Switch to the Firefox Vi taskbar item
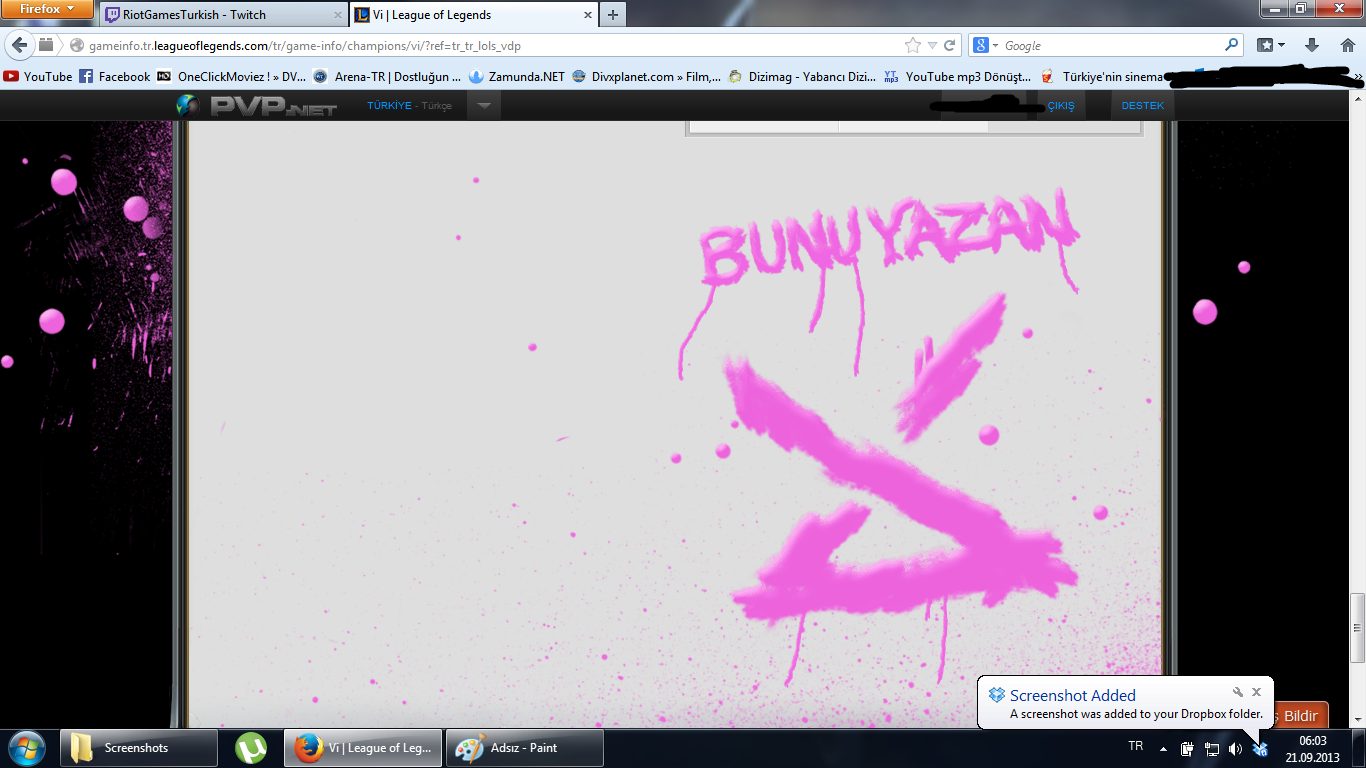This screenshot has height=768, width=1366. coord(363,747)
